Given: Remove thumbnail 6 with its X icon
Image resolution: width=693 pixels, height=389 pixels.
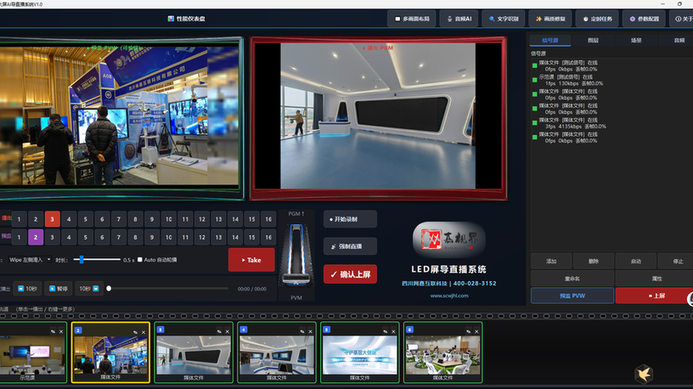Looking at the screenshot, I should 476,331.
